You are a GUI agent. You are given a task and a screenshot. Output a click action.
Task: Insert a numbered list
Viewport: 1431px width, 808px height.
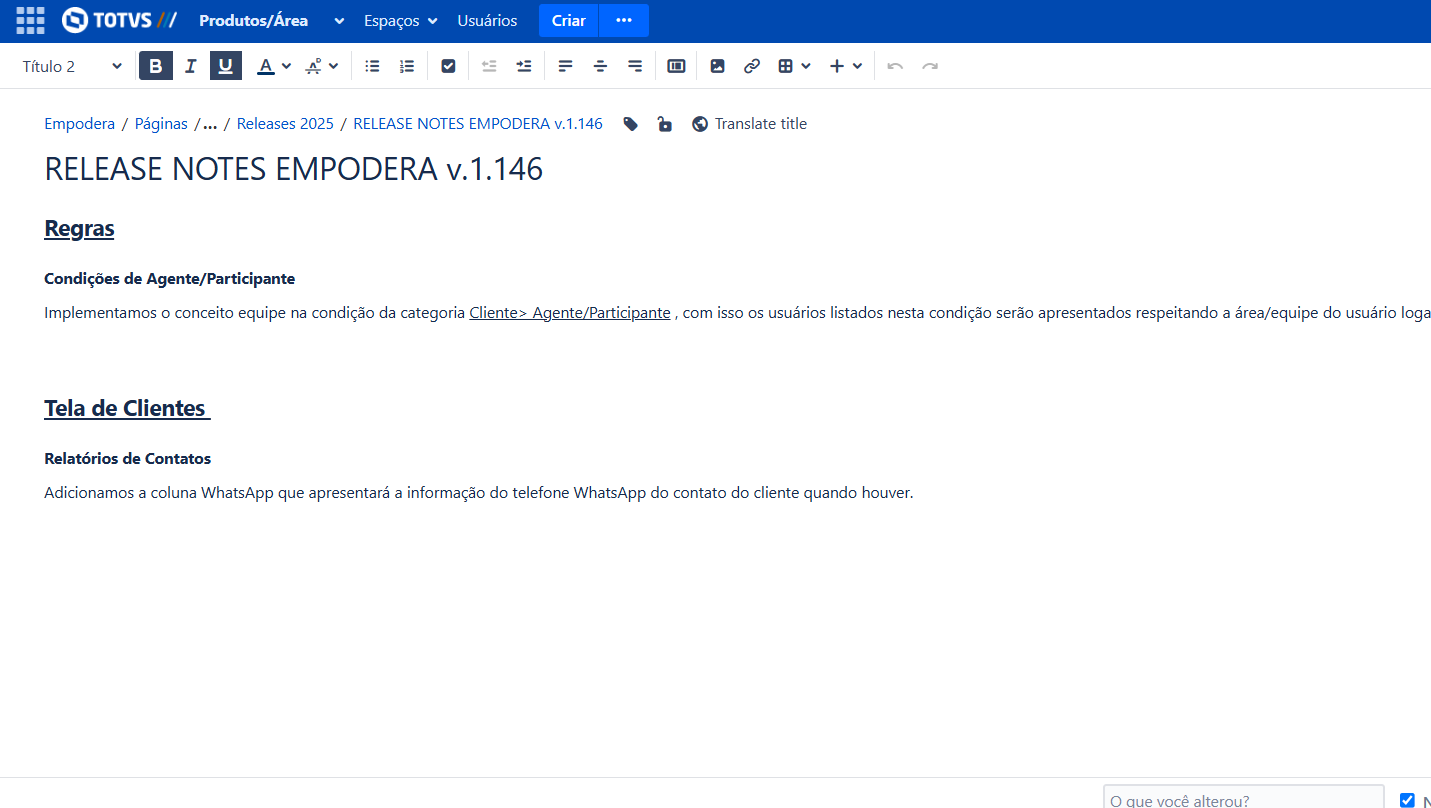(x=407, y=66)
